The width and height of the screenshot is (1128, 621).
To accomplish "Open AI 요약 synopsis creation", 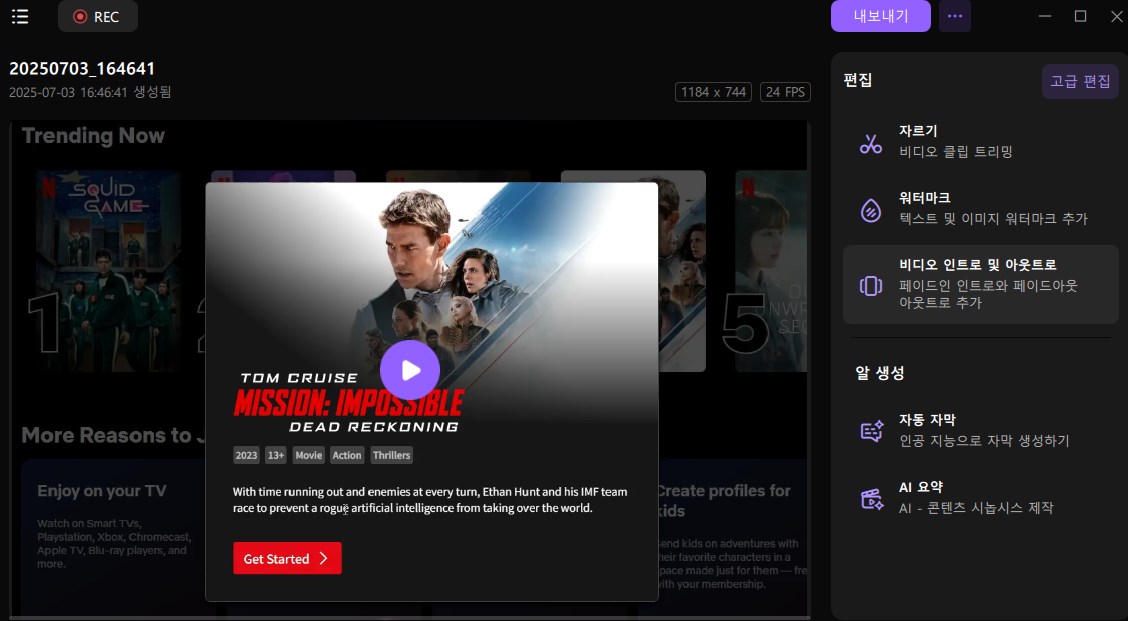I will 981,497.
